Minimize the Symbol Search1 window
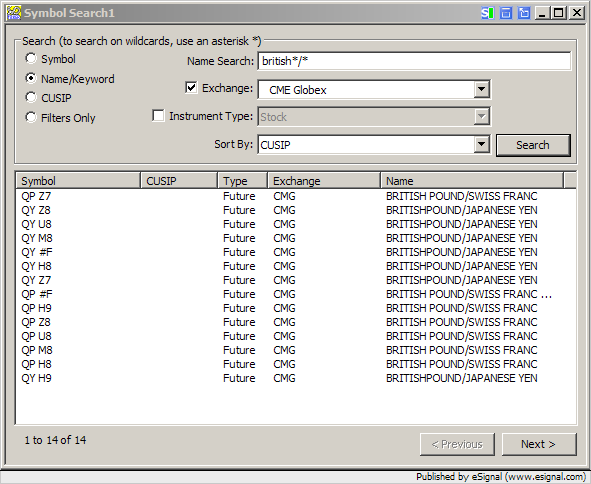Image resolution: width=591 pixels, height=484 pixels. [542, 13]
